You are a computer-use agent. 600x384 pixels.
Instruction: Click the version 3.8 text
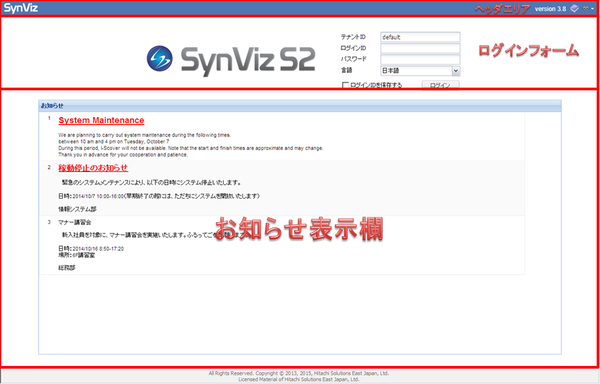tap(550, 9)
